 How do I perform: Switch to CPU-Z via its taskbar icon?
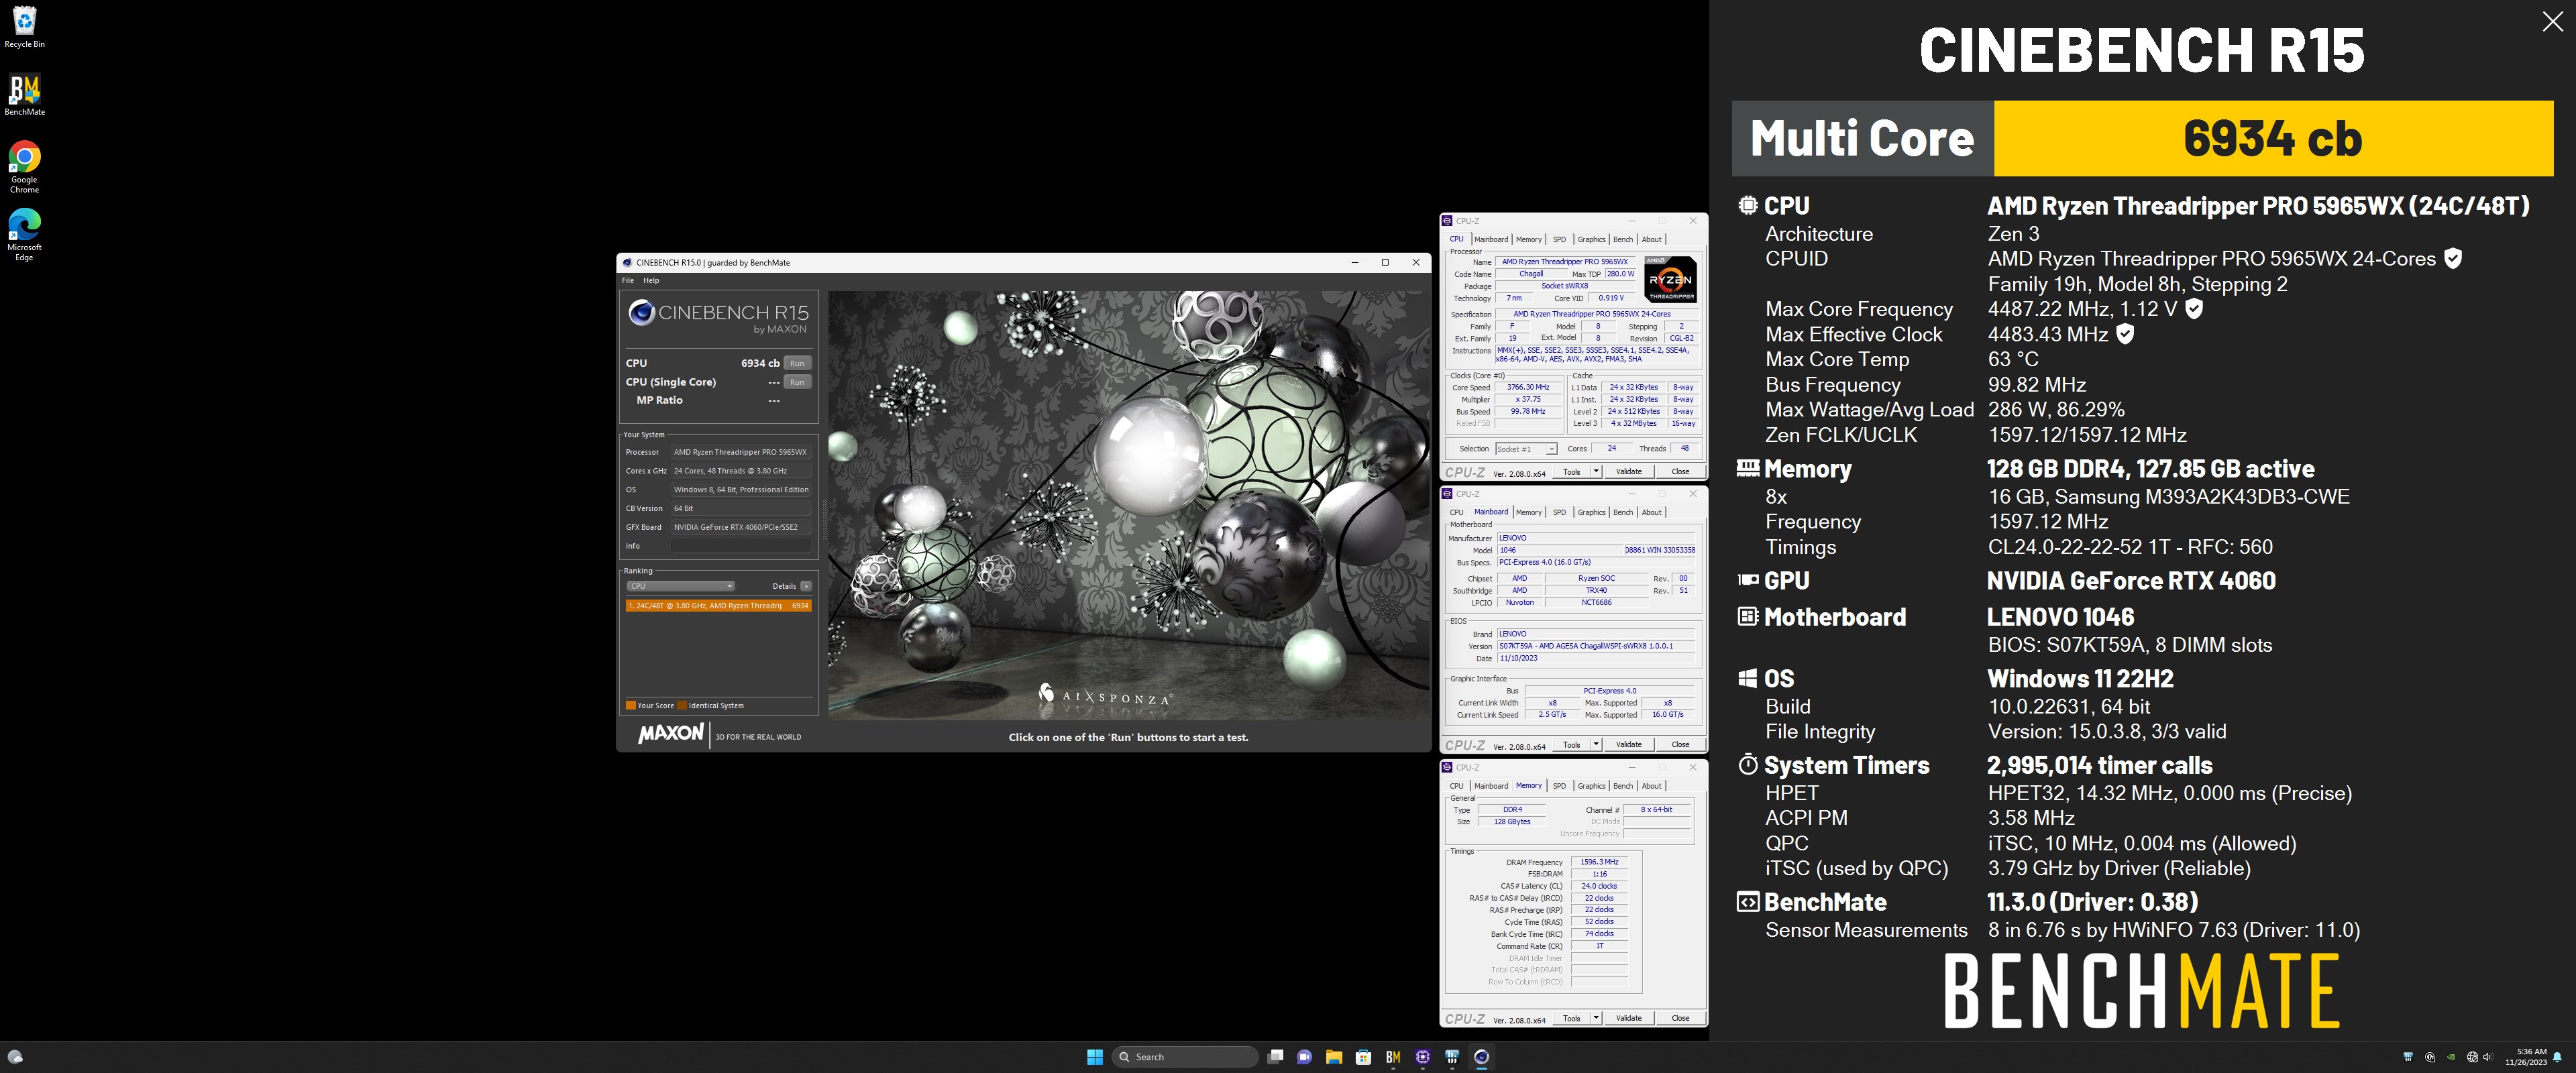pyautogui.click(x=1423, y=1057)
